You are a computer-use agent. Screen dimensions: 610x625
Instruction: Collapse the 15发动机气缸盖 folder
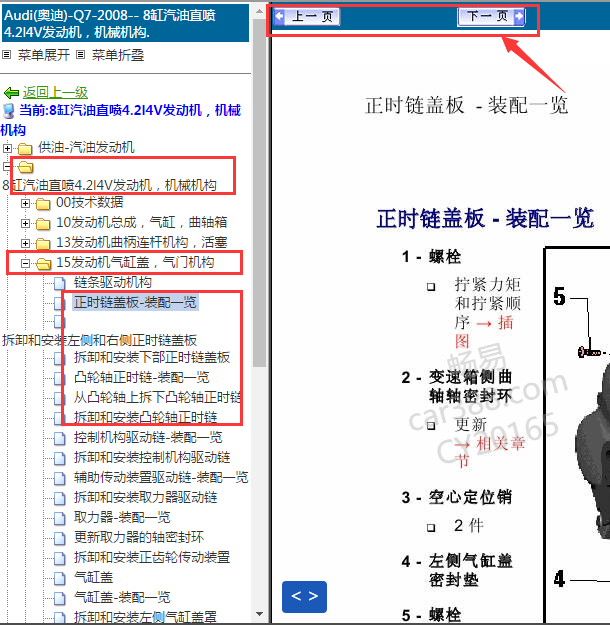(x=25, y=263)
